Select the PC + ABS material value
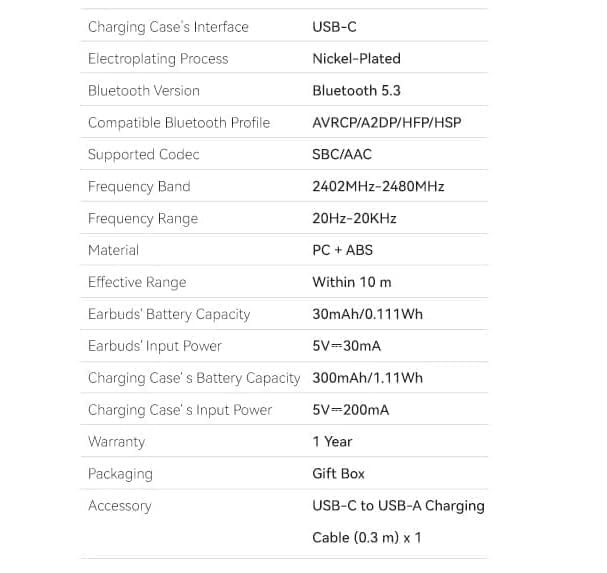 pyautogui.click(x=342, y=250)
